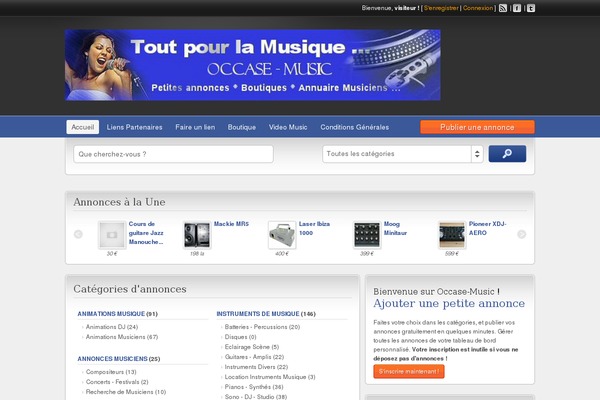Click the Cours de guitare Jazz Manouche title
Screen dimensions: 600x400
click(x=146, y=233)
